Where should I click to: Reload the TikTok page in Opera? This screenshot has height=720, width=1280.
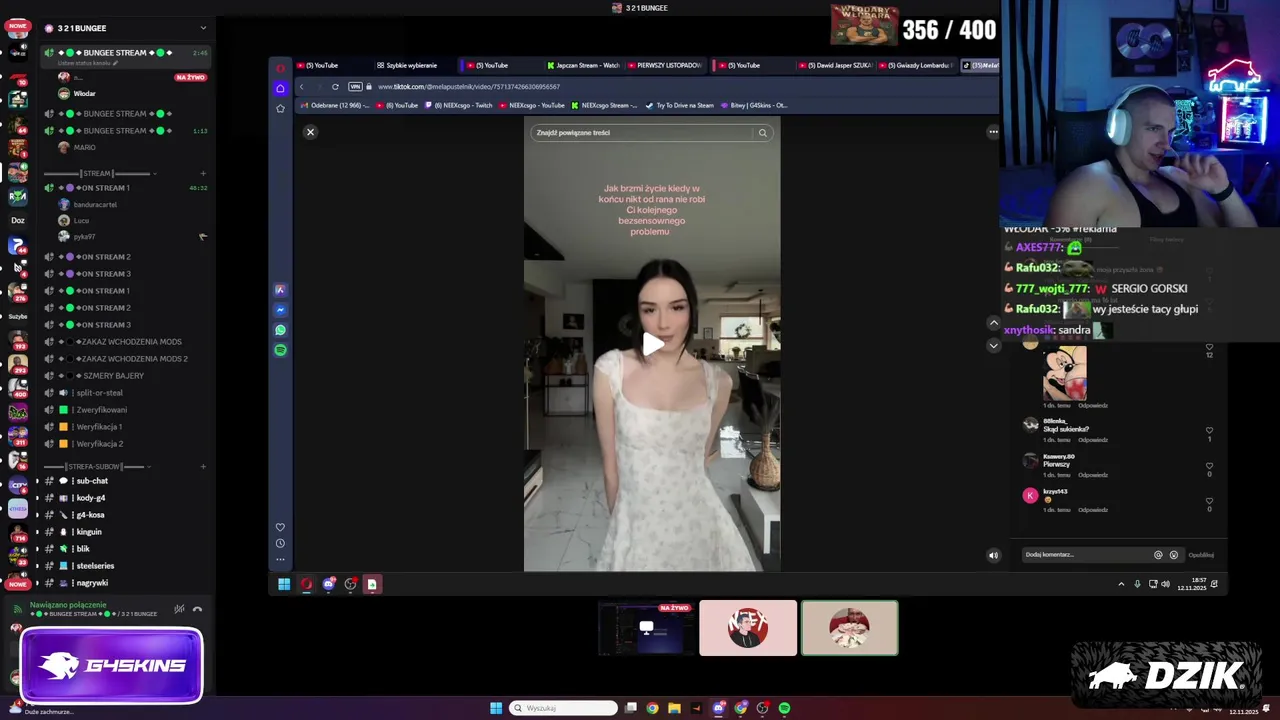335,87
